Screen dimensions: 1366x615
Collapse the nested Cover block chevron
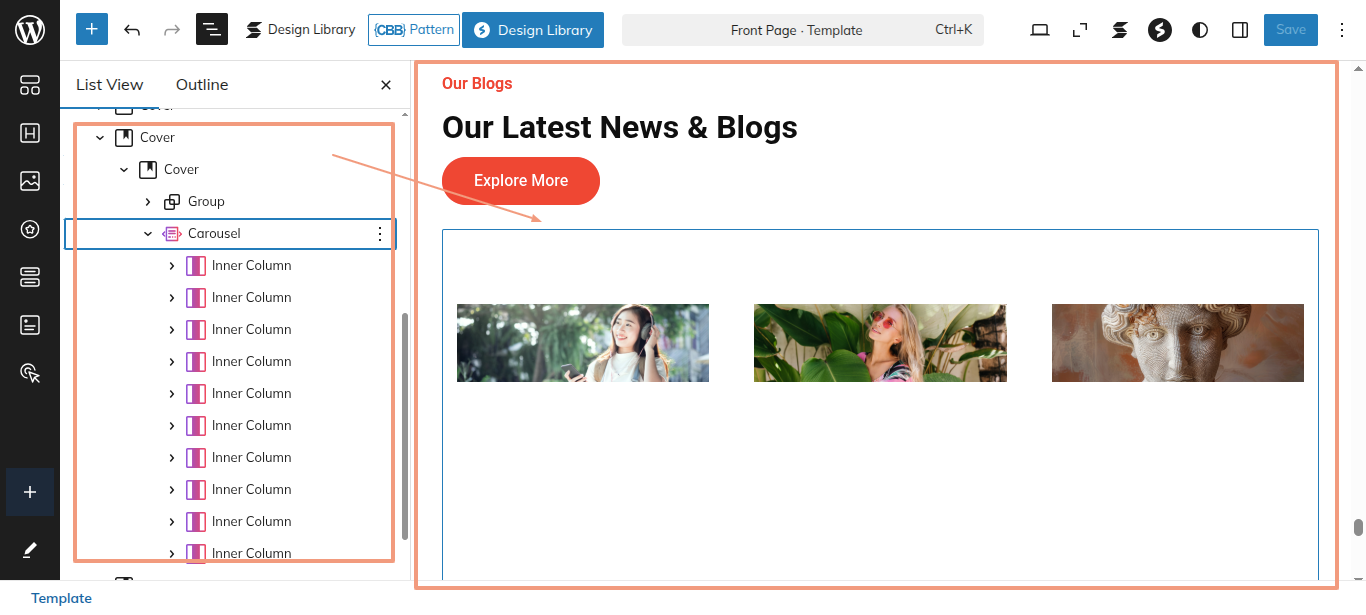click(x=124, y=170)
